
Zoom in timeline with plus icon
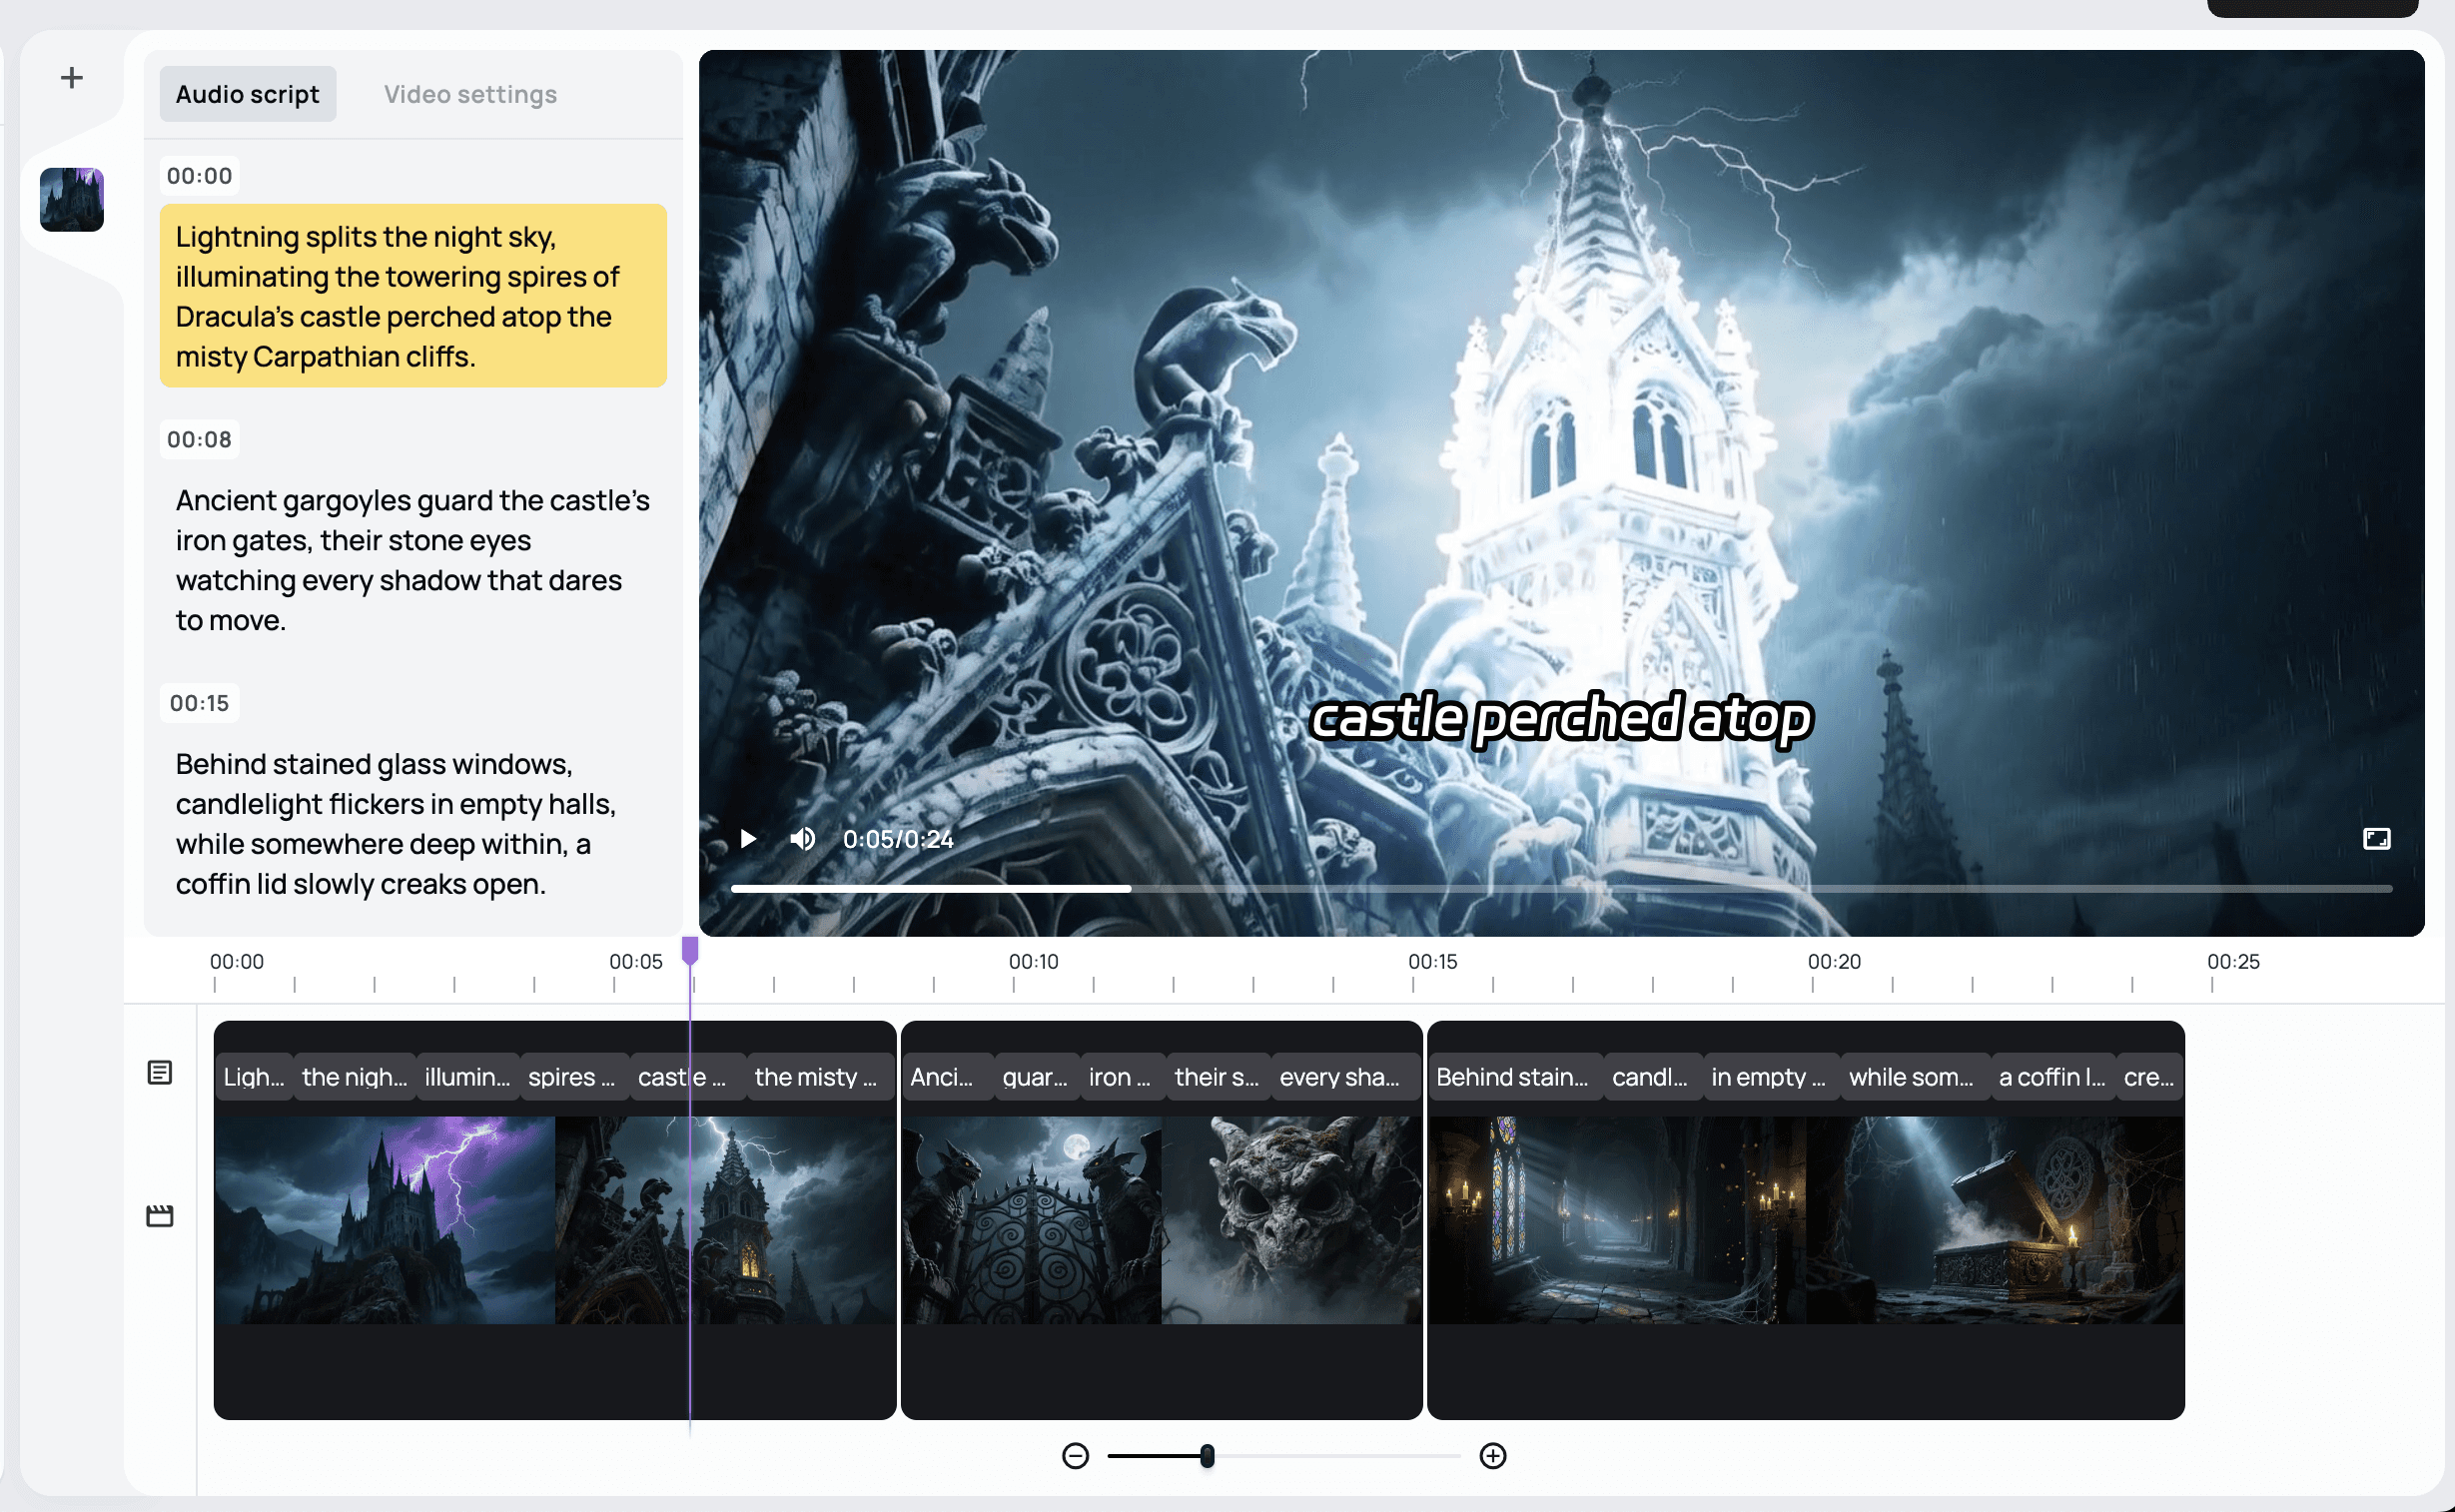(1492, 1455)
